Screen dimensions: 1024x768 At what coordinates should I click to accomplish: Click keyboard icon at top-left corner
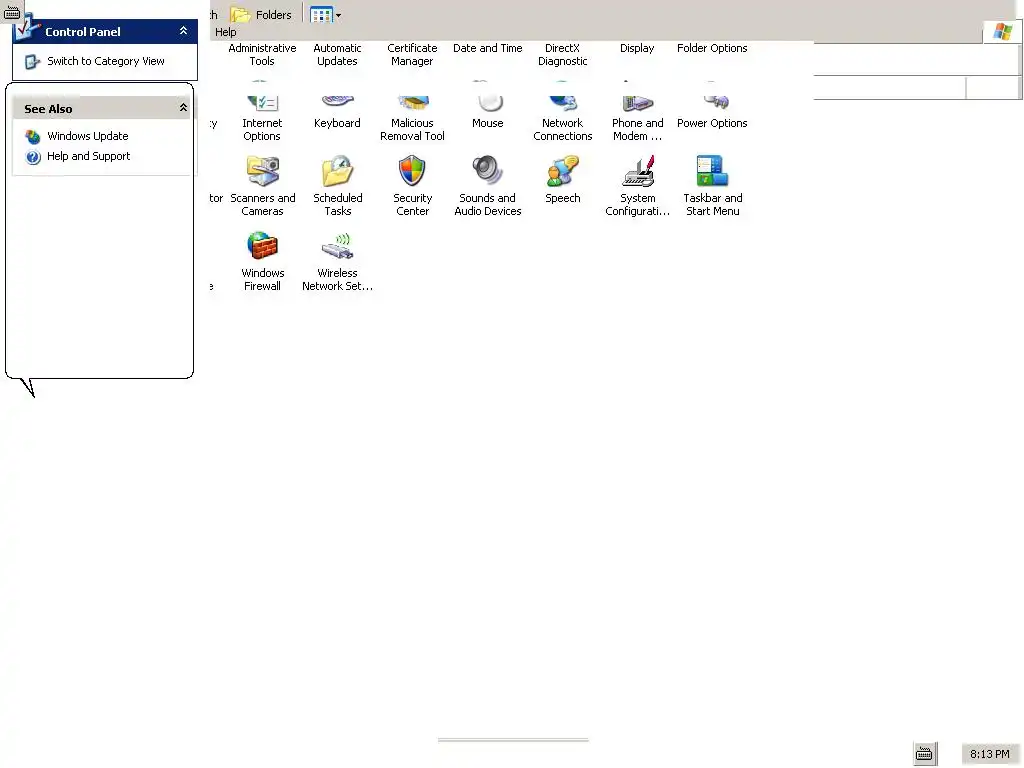click(x=12, y=12)
